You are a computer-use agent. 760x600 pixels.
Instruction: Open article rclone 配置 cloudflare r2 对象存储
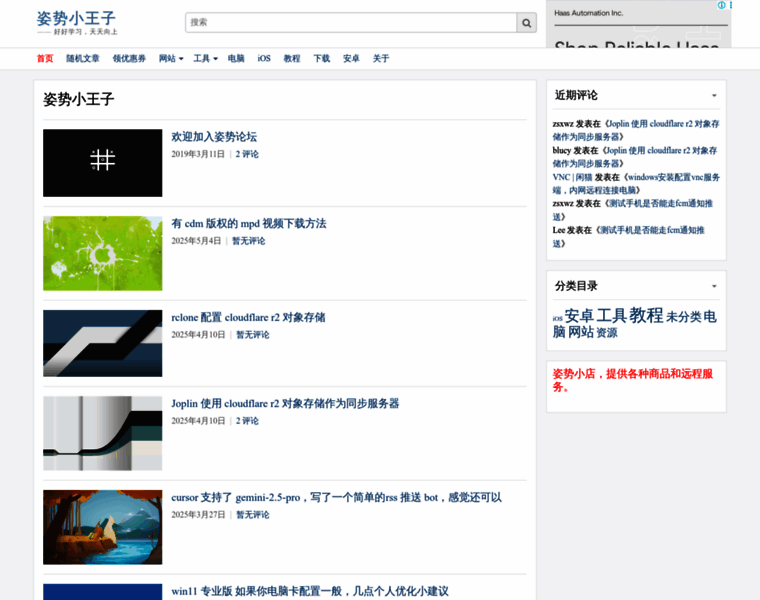pos(248,317)
